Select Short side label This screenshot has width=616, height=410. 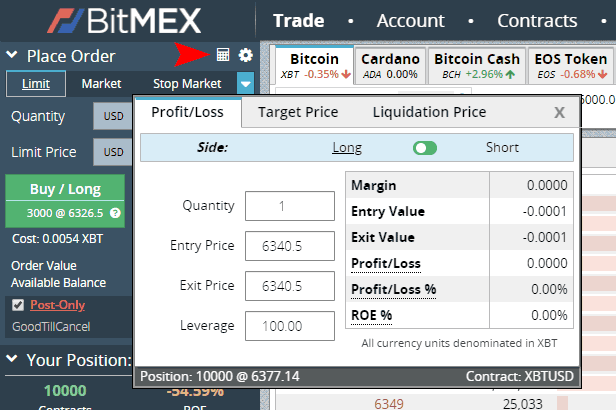(x=502, y=148)
